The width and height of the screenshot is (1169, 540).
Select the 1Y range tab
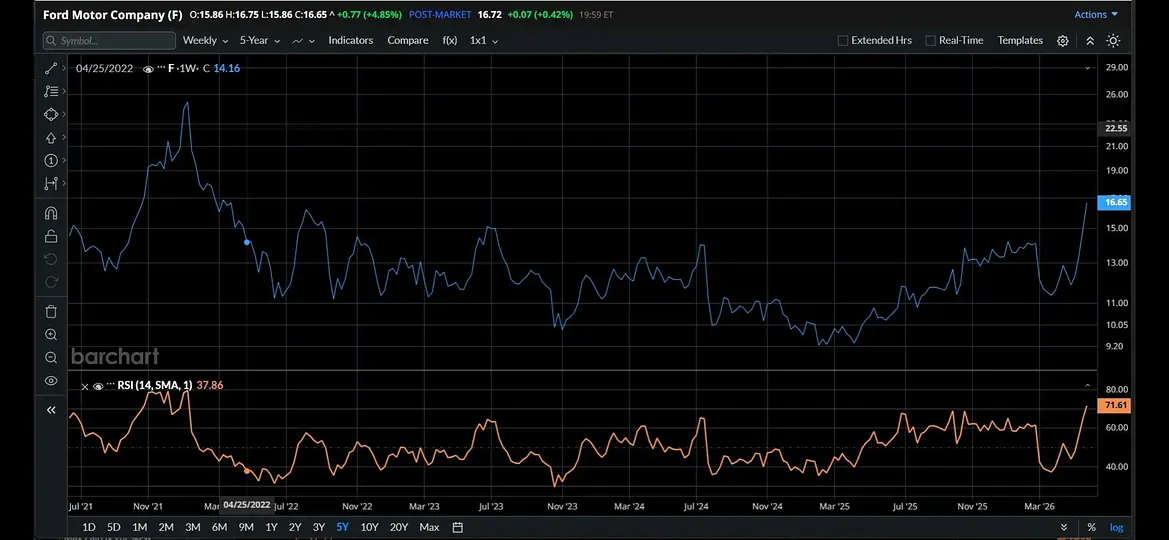click(271, 527)
